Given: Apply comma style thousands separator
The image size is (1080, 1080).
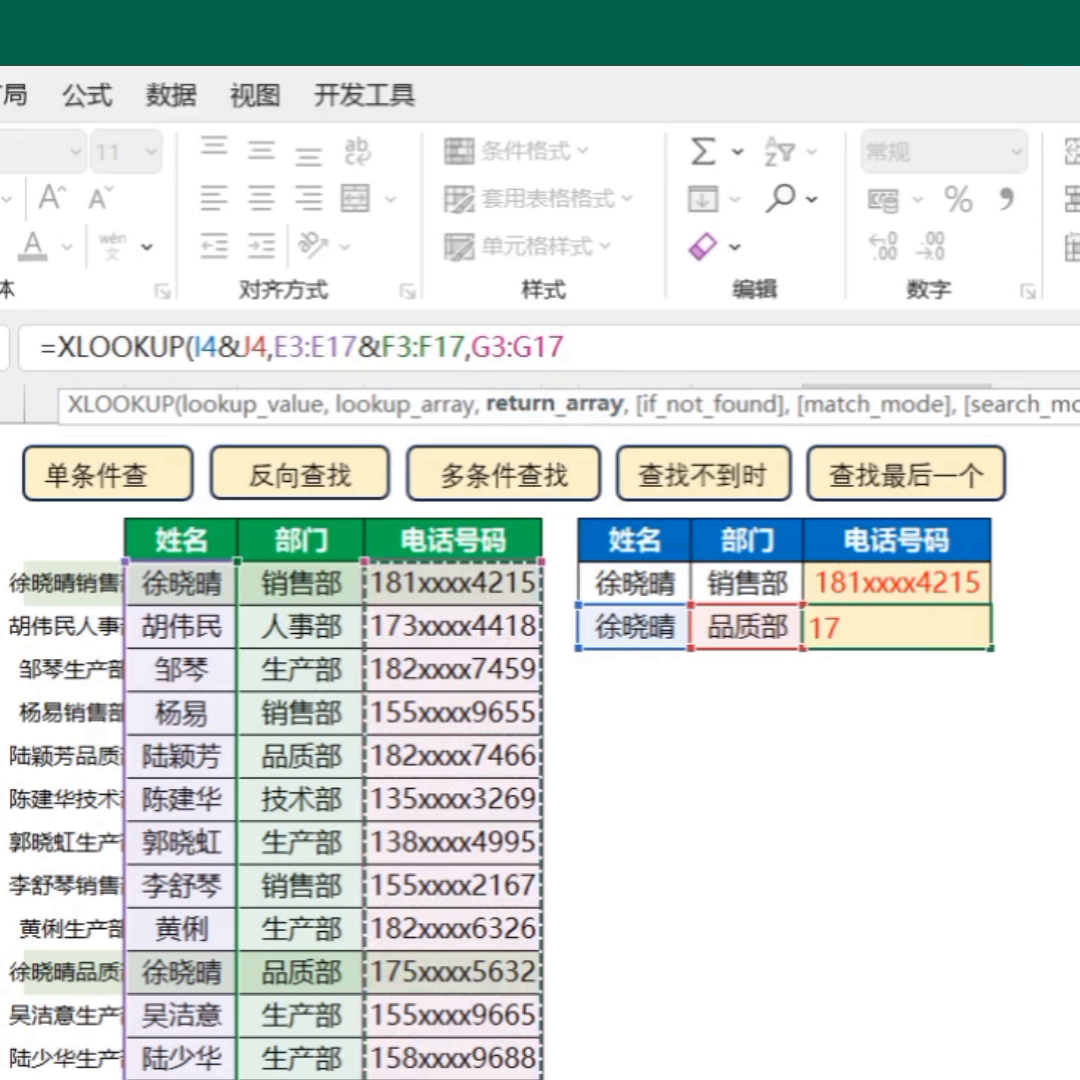Looking at the screenshot, I should [x=1006, y=199].
